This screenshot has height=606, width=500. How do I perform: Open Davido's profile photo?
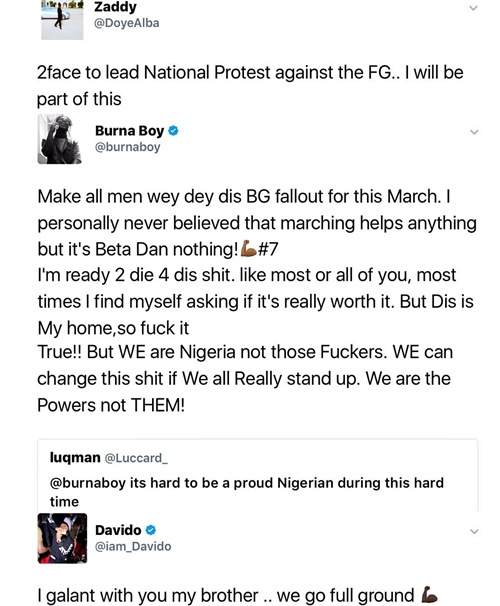click(x=62, y=538)
